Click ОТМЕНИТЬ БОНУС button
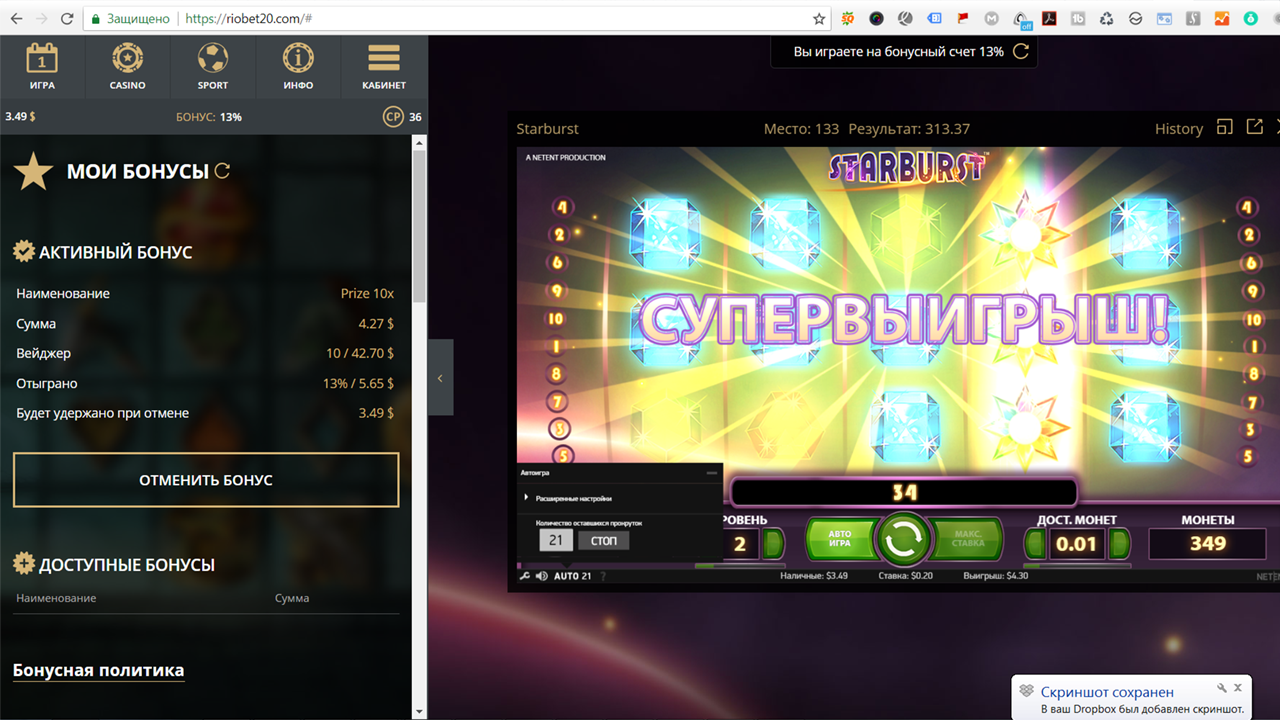1280x720 pixels. click(206, 480)
